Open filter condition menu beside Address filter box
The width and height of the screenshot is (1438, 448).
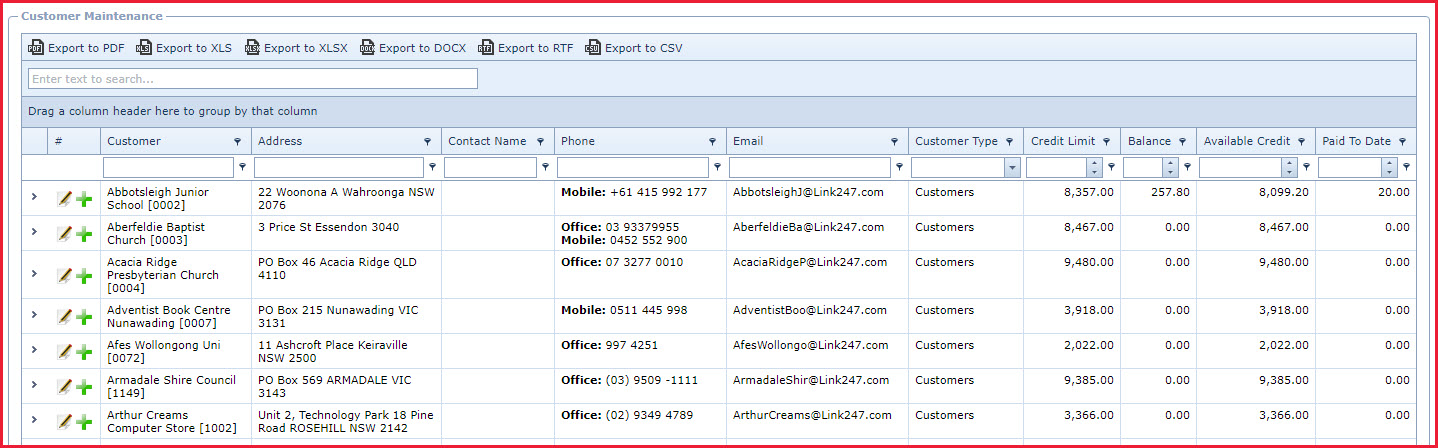(x=432, y=167)
